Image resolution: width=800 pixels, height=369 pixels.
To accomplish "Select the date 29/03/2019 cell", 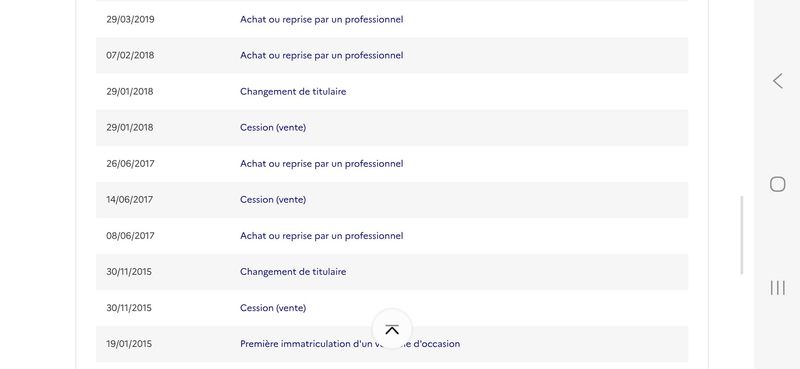I will [x=130, y=19].
